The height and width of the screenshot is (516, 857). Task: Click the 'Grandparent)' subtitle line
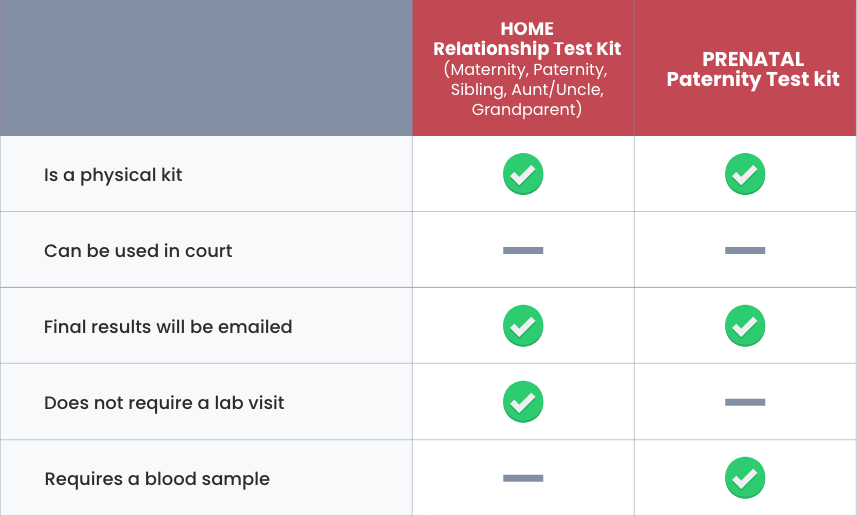pyautogui.click(x=527, y=110)
